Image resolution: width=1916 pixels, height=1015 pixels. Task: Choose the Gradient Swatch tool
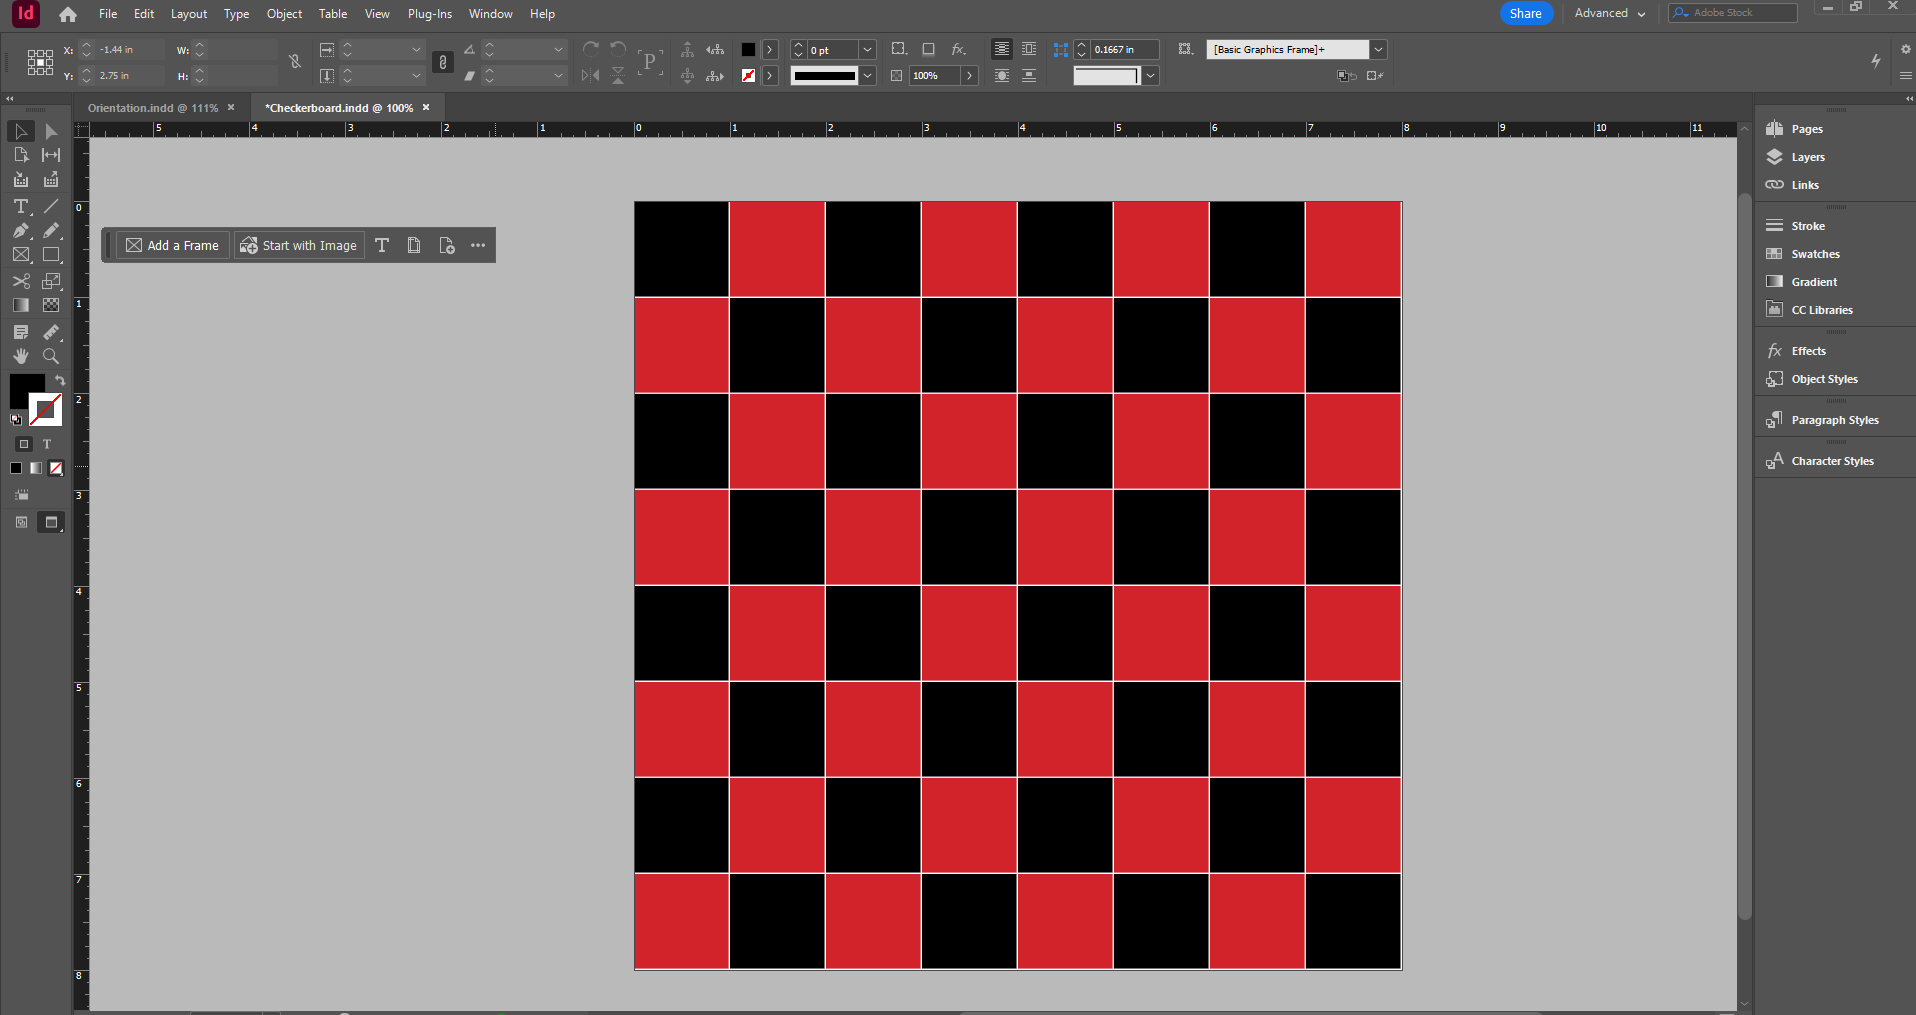point(20,306)
